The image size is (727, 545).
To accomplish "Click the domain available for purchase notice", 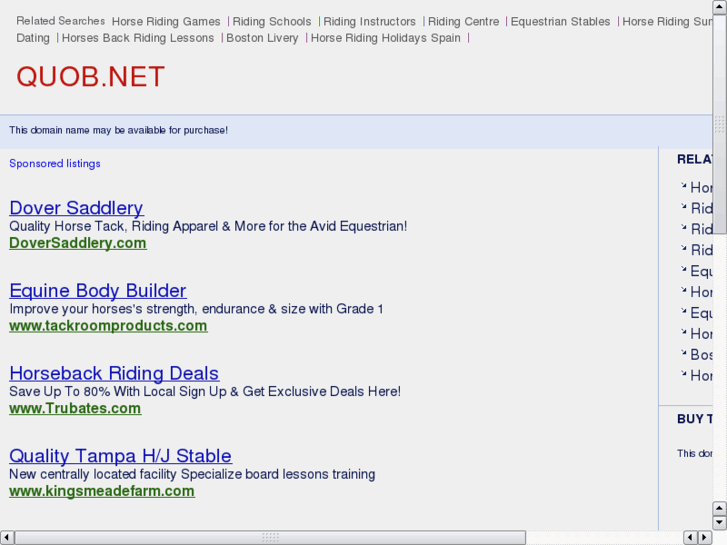I will tap(119, 130).
